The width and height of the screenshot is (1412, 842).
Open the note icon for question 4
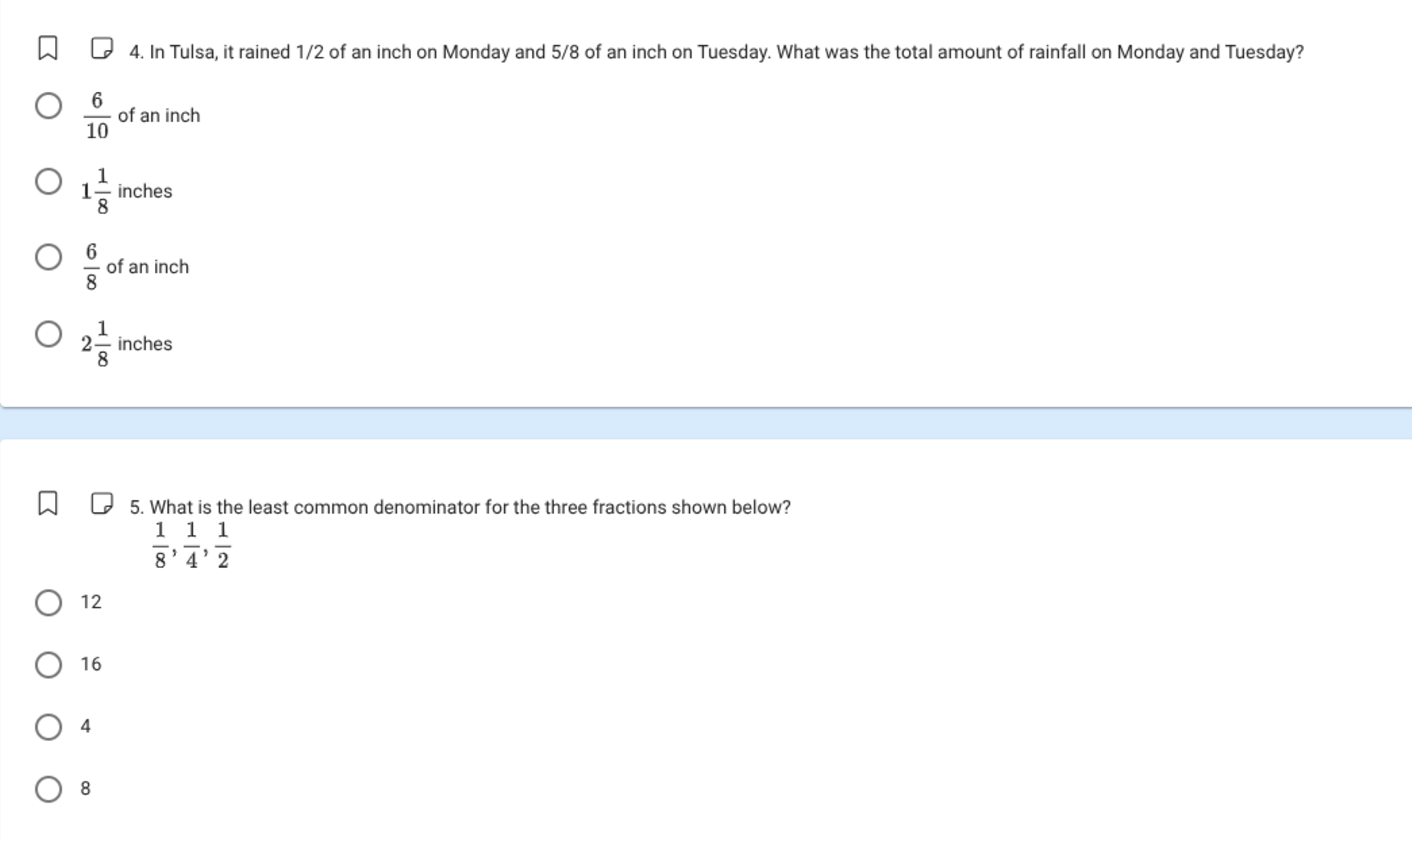tap(101, 48)
